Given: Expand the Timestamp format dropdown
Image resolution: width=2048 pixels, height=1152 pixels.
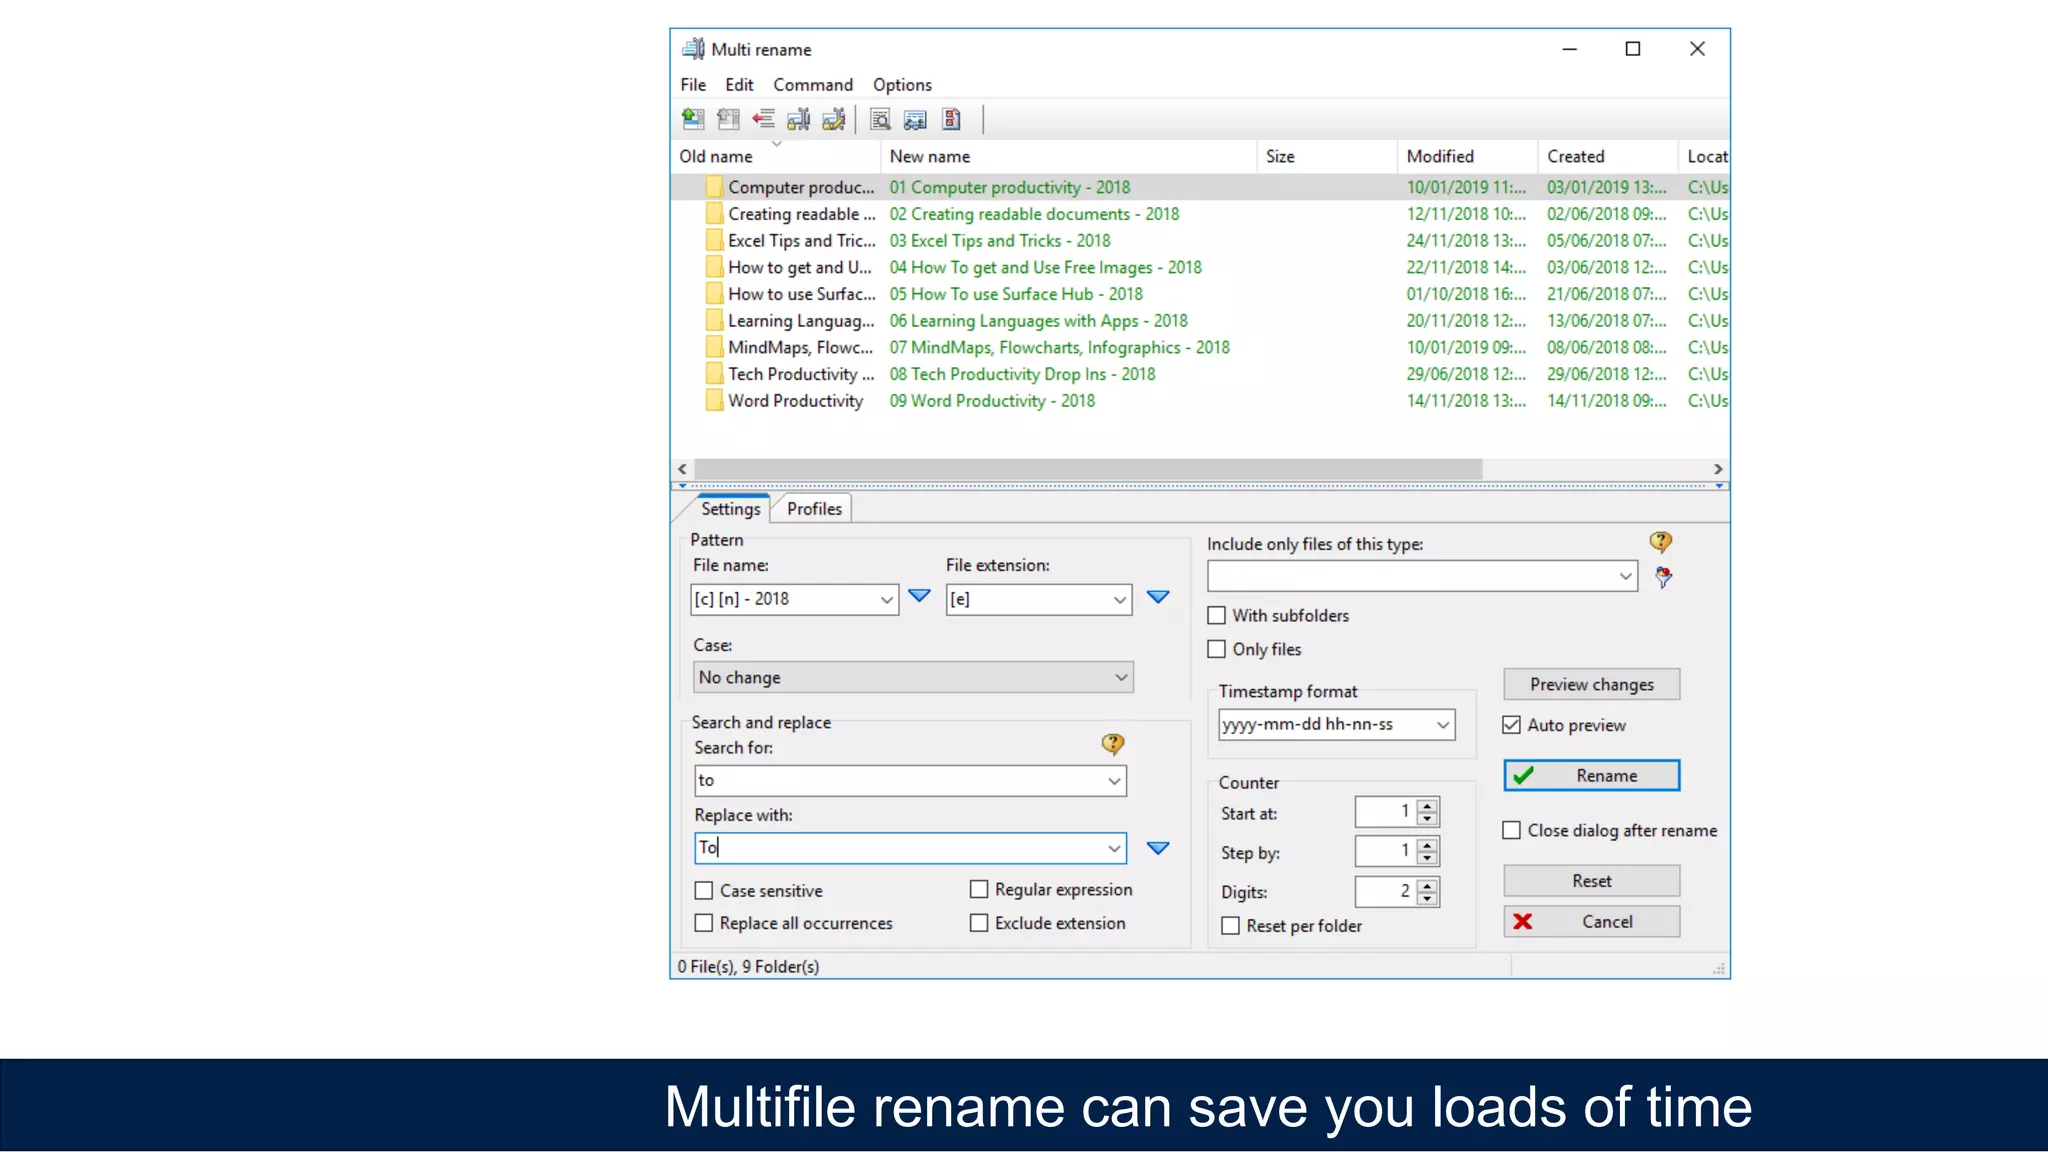Looking at the screenshot, I should click(1443, 724).
